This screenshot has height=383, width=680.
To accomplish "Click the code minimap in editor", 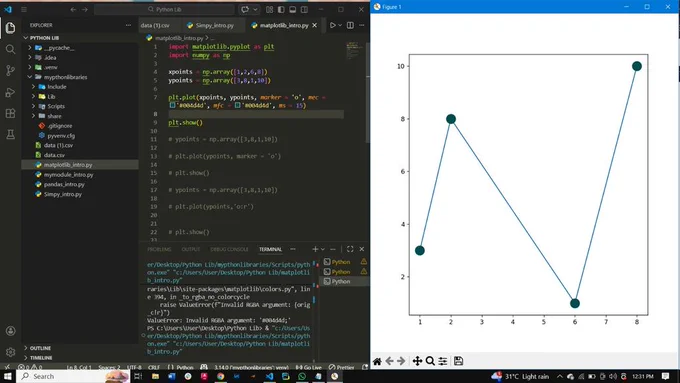I will (x=354, y=50).
